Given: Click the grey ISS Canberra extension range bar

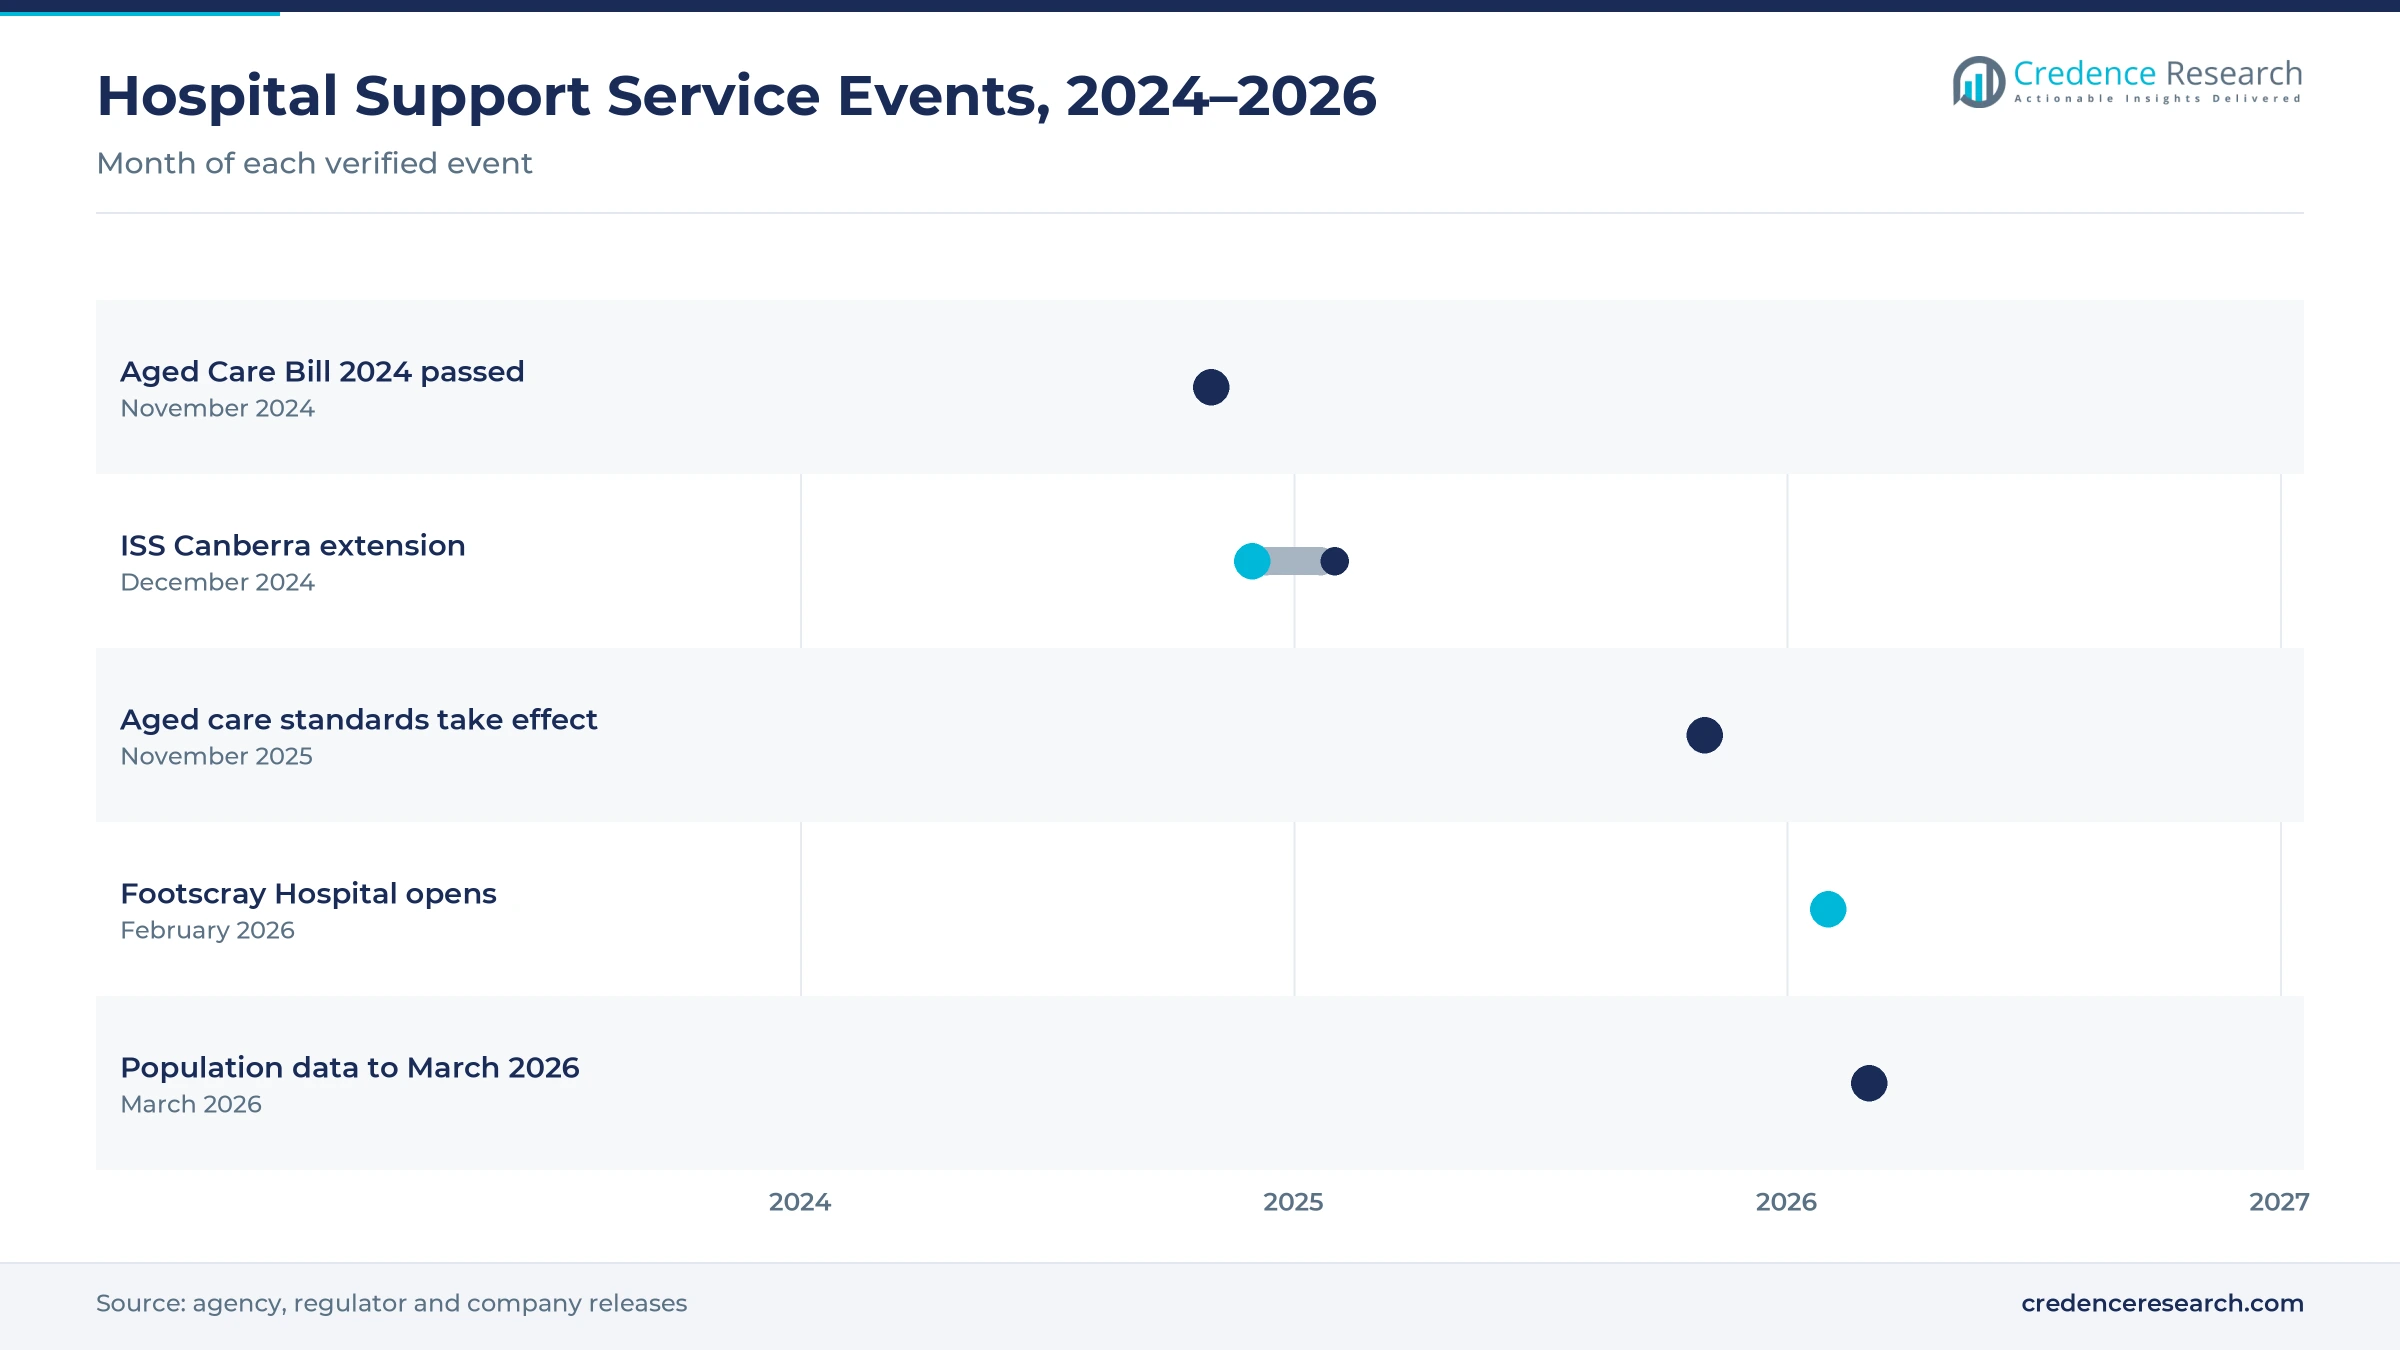Looking at the screenshot, I should [1294, 561].
